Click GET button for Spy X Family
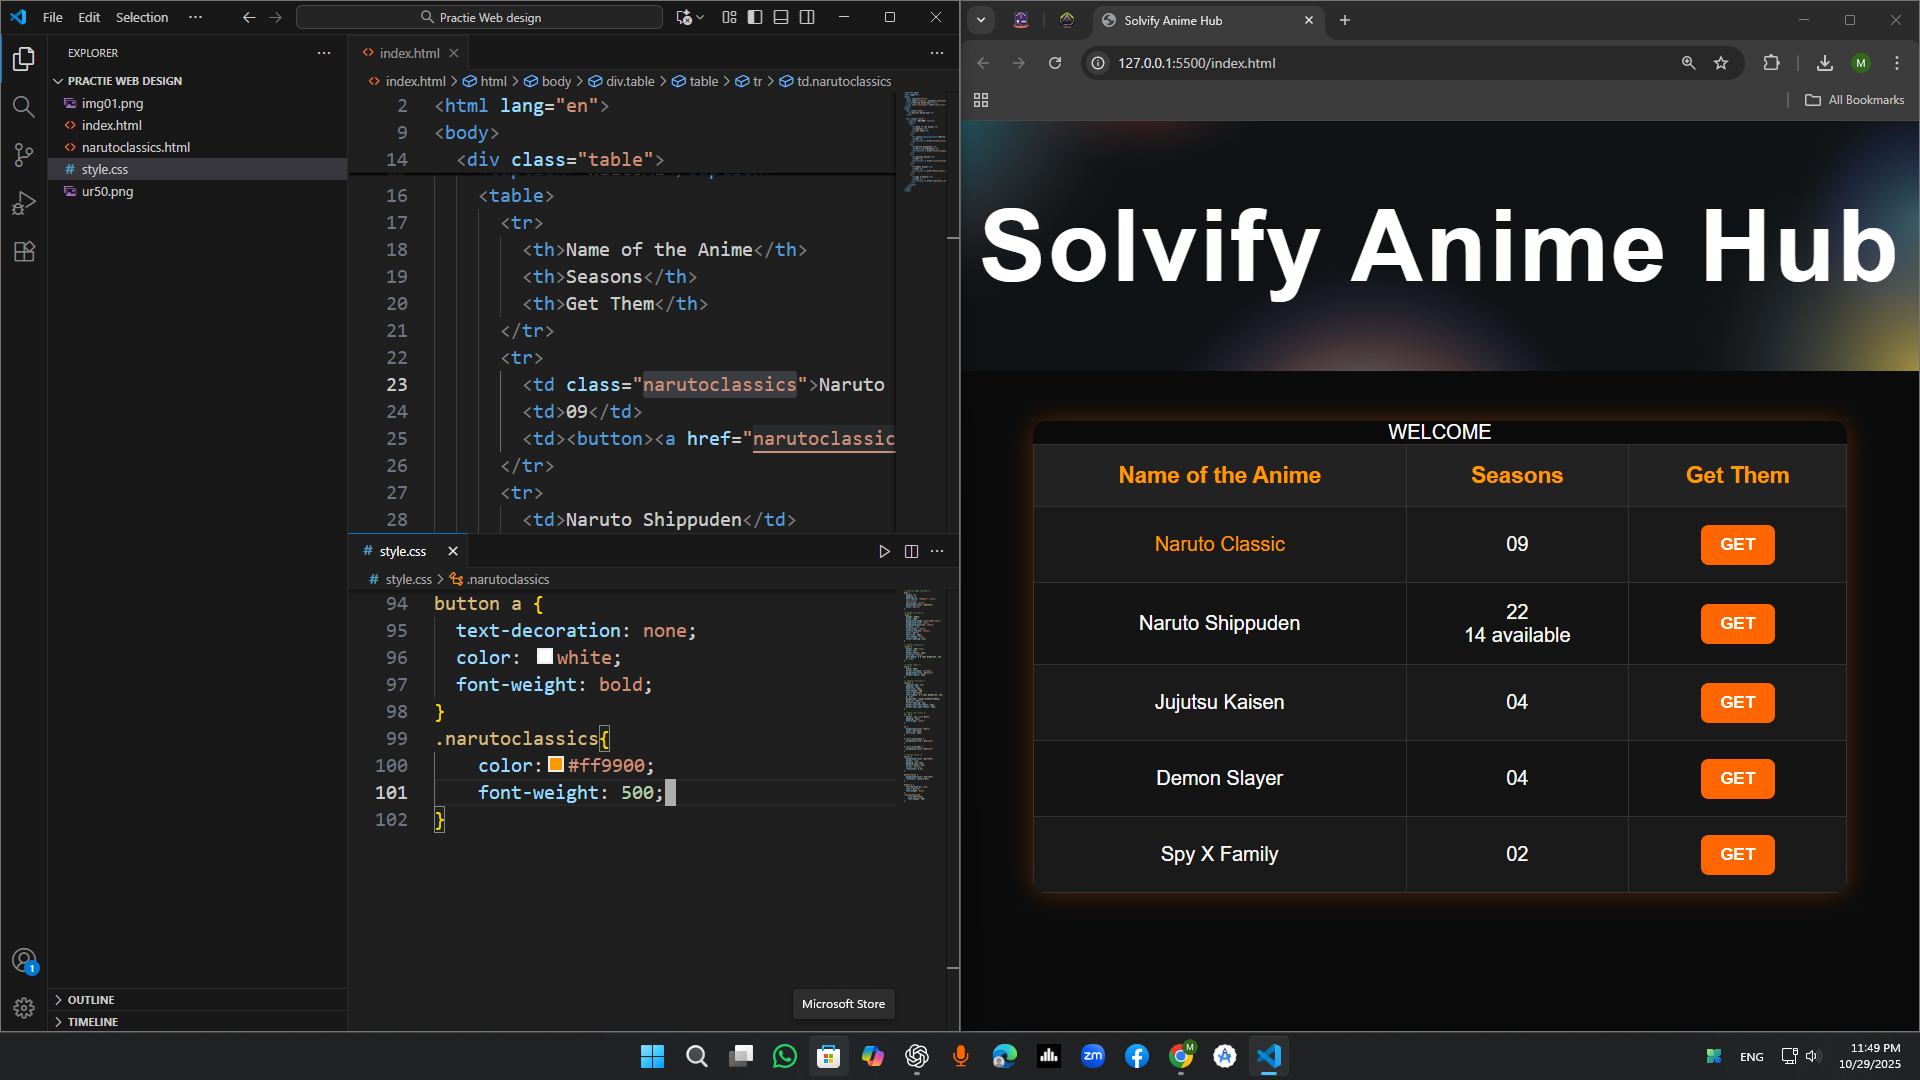1920x1080 pixels. tap(1737, 855)
